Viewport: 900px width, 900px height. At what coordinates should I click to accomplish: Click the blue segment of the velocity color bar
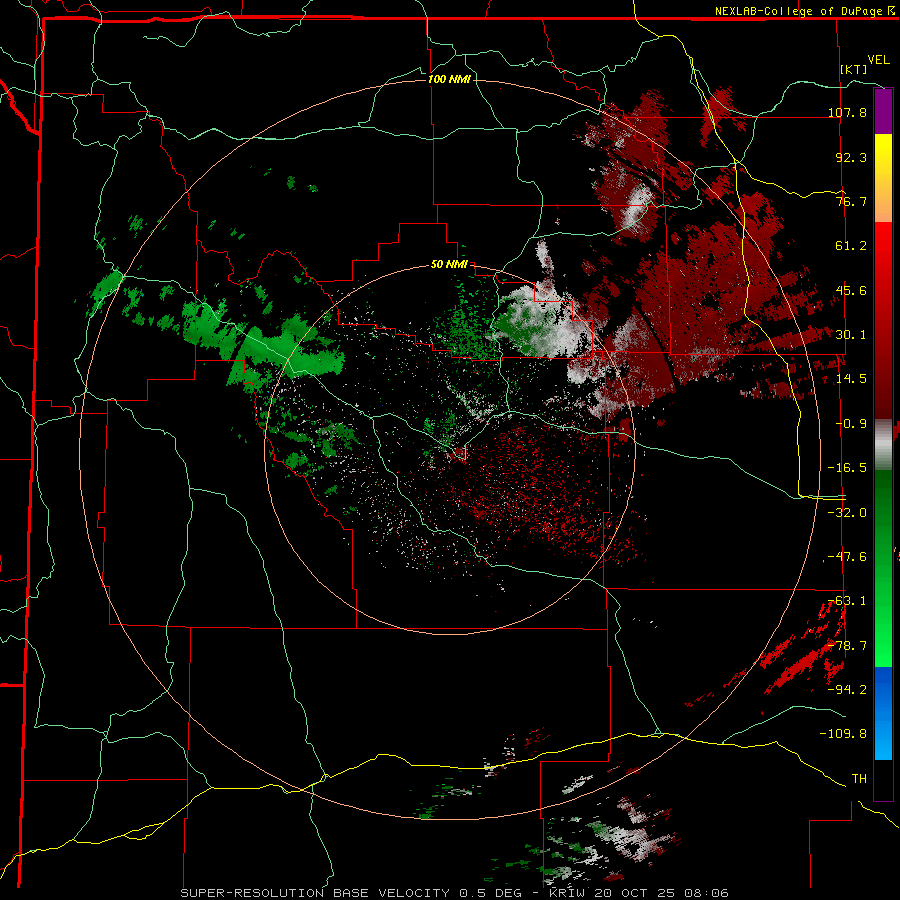click(x=883, y=713)
